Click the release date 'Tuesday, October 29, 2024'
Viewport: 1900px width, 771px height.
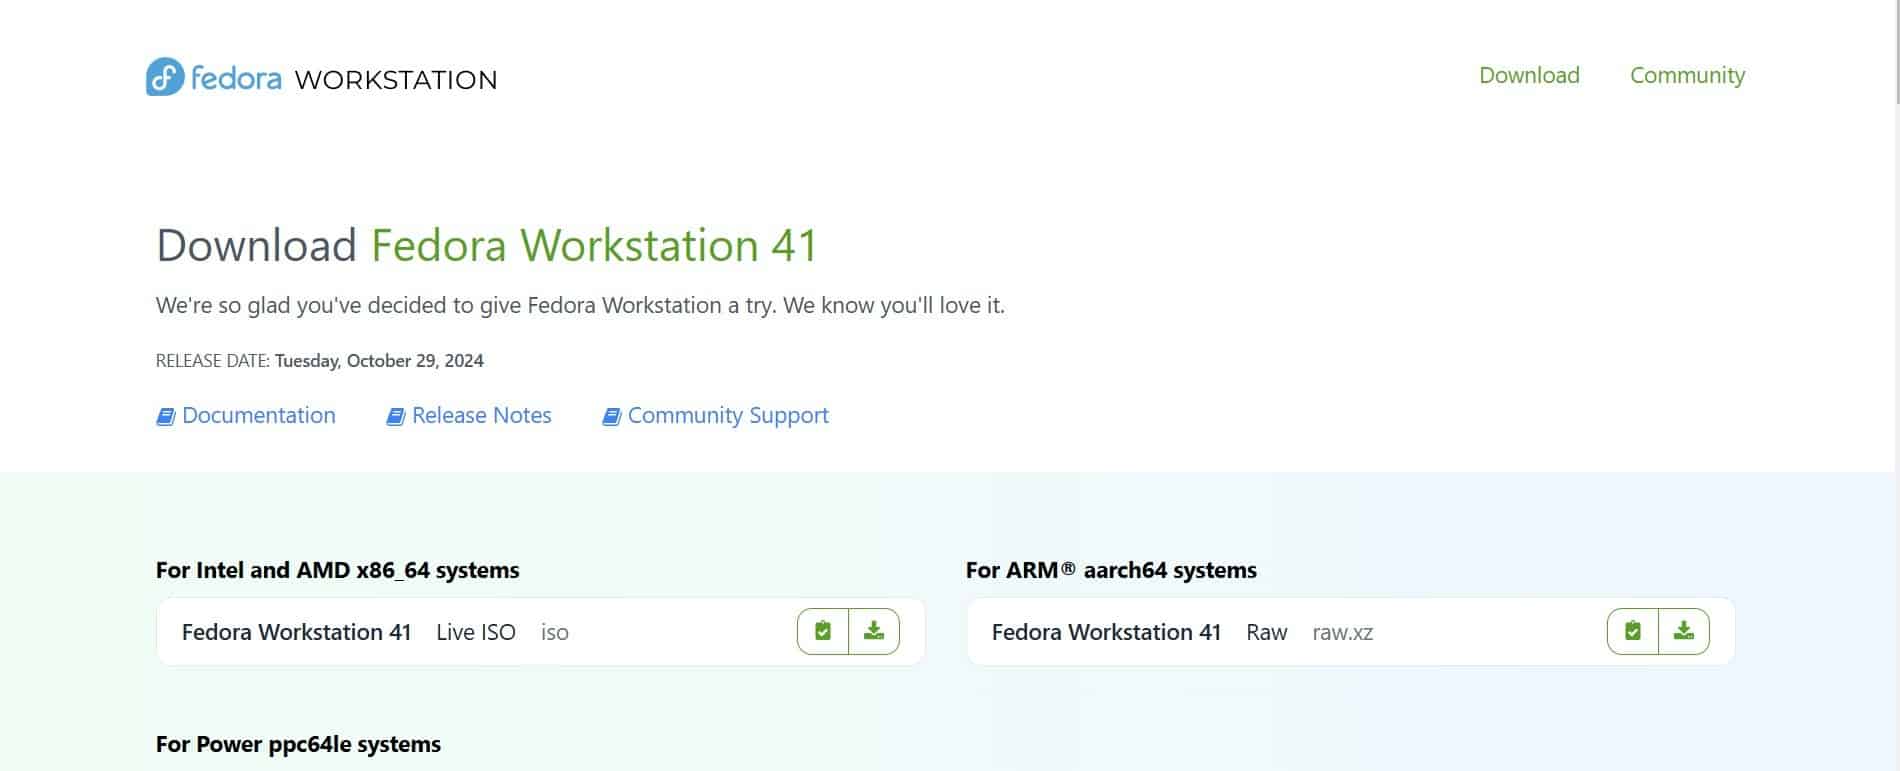[379, 361]
